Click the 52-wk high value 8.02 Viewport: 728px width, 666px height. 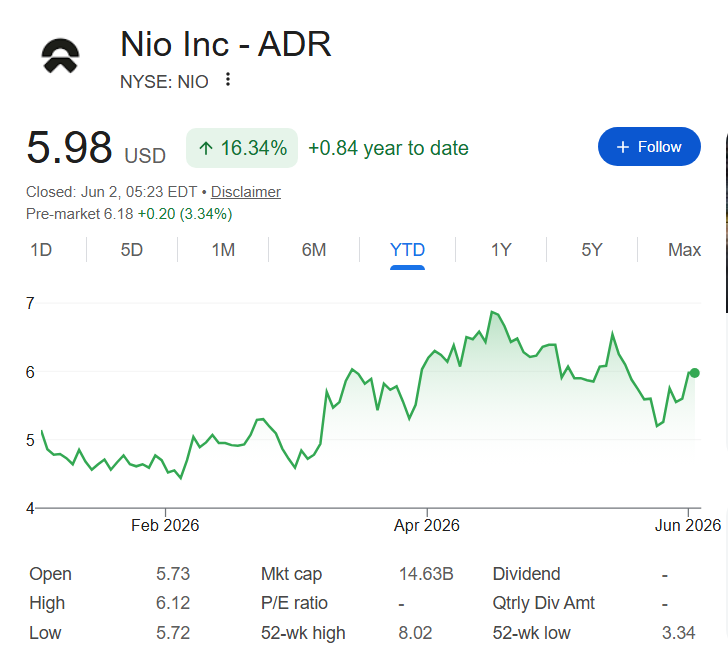(415, 633)
